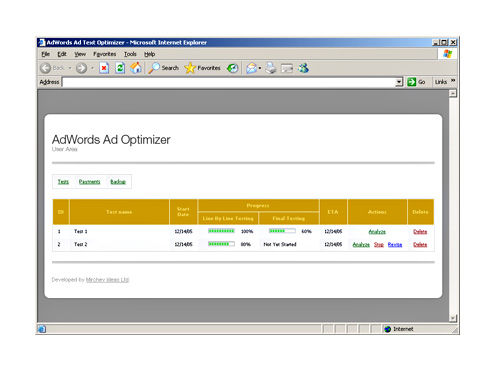
Task: Click the Windows flag logo icon
Action: (x=448, y=54)
